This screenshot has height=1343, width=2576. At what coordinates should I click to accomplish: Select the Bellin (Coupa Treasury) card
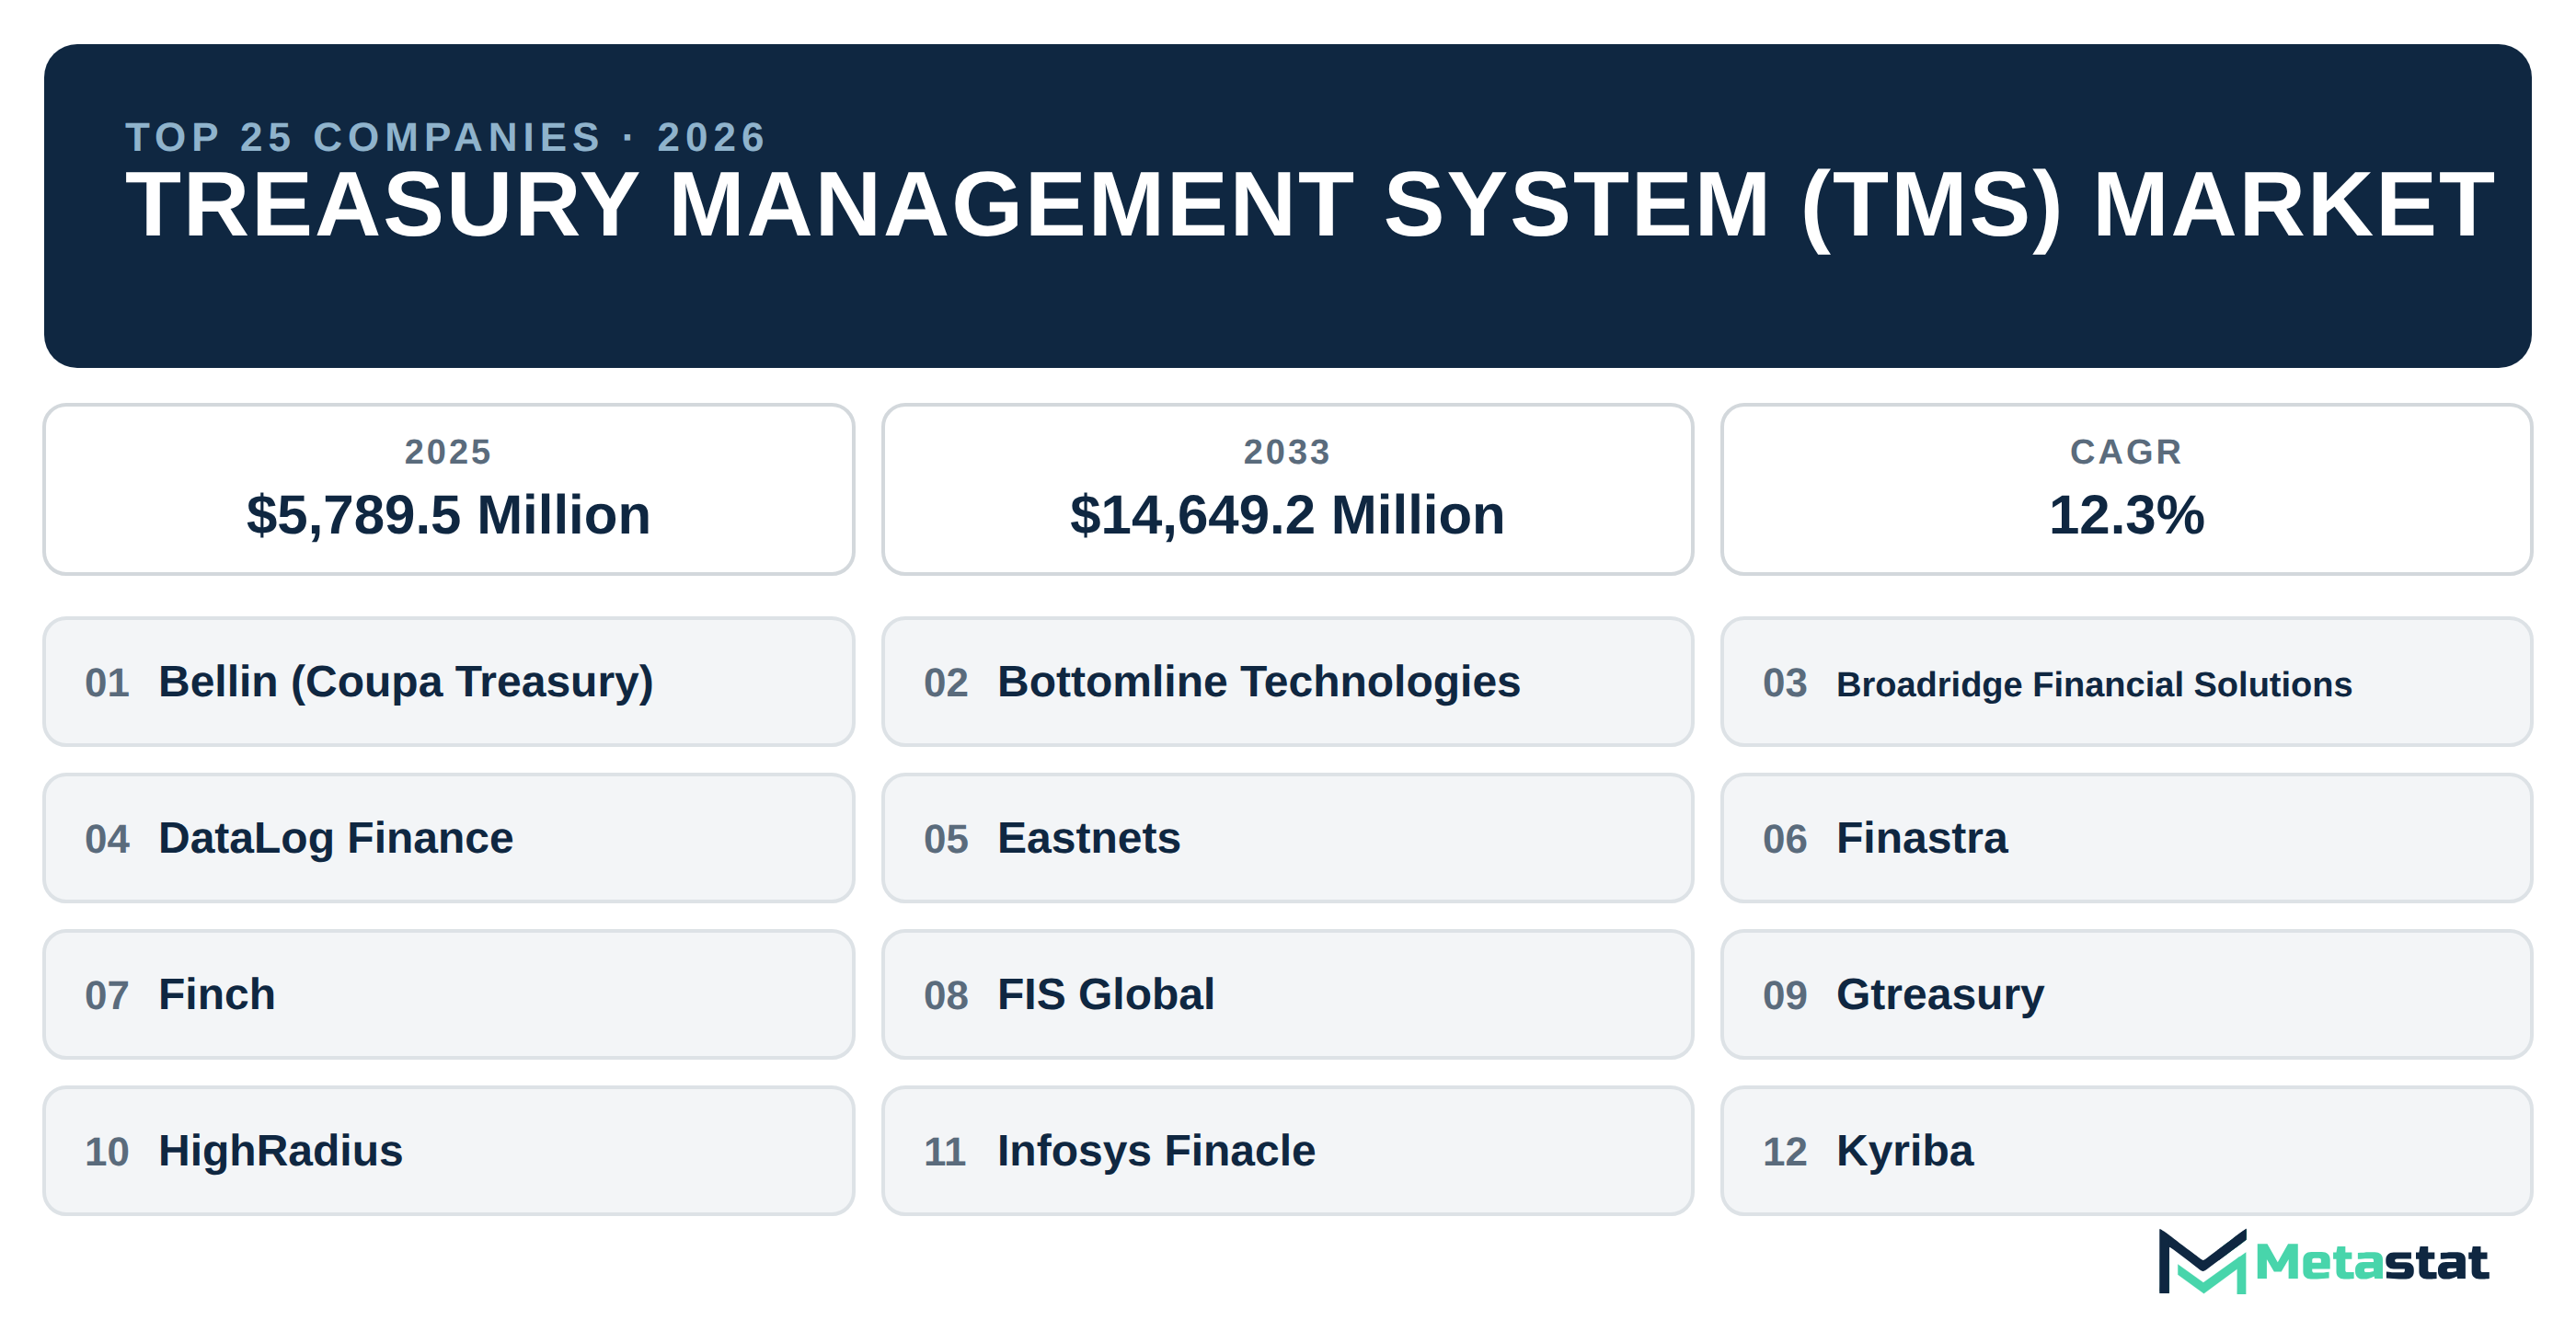[x=448, y=682]
